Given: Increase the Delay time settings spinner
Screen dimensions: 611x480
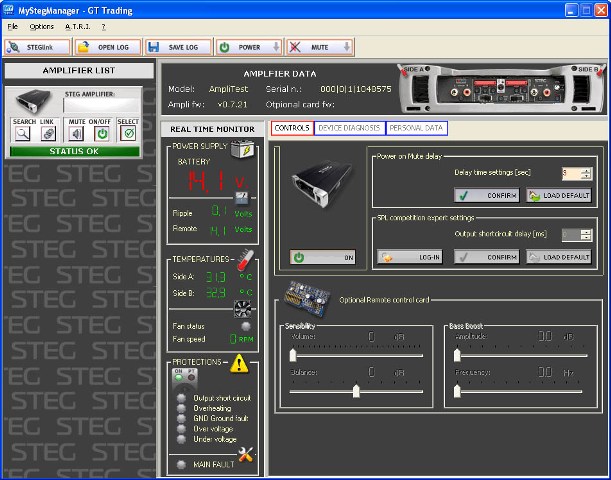Looking at the screenshot, I should click(586, 170).
